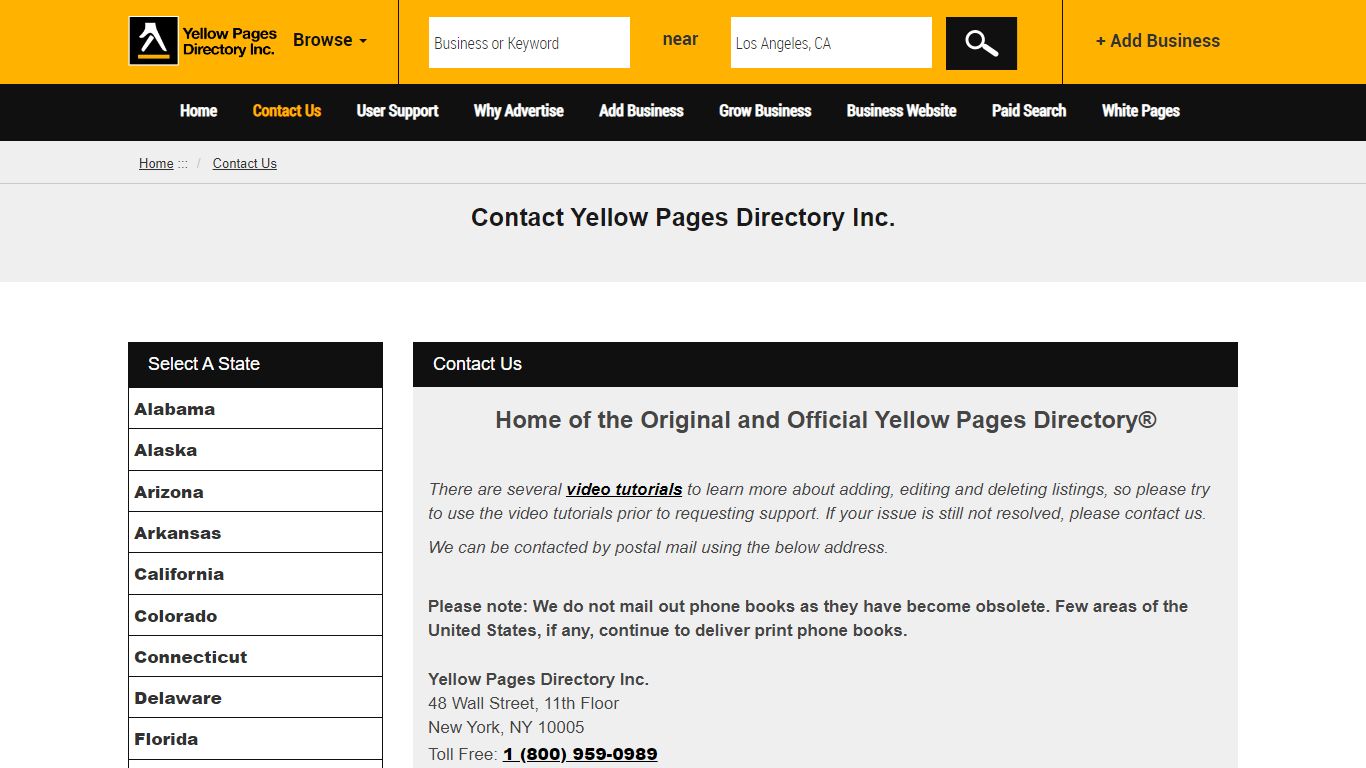The height and width of the screenshot is (768, 1366).
Task: Click the Contact Yellow Pages Directory Inc. title
Action: click(x=683, y=217)
